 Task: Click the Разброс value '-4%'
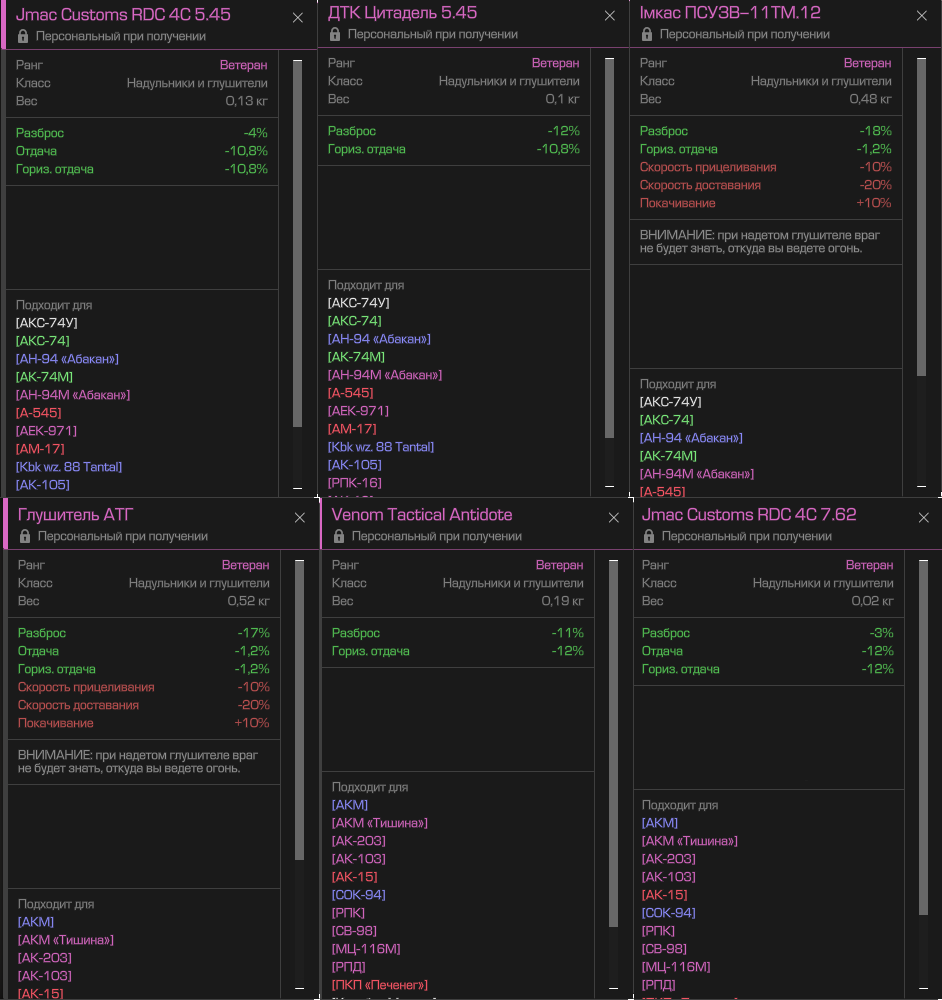point(256,133)
